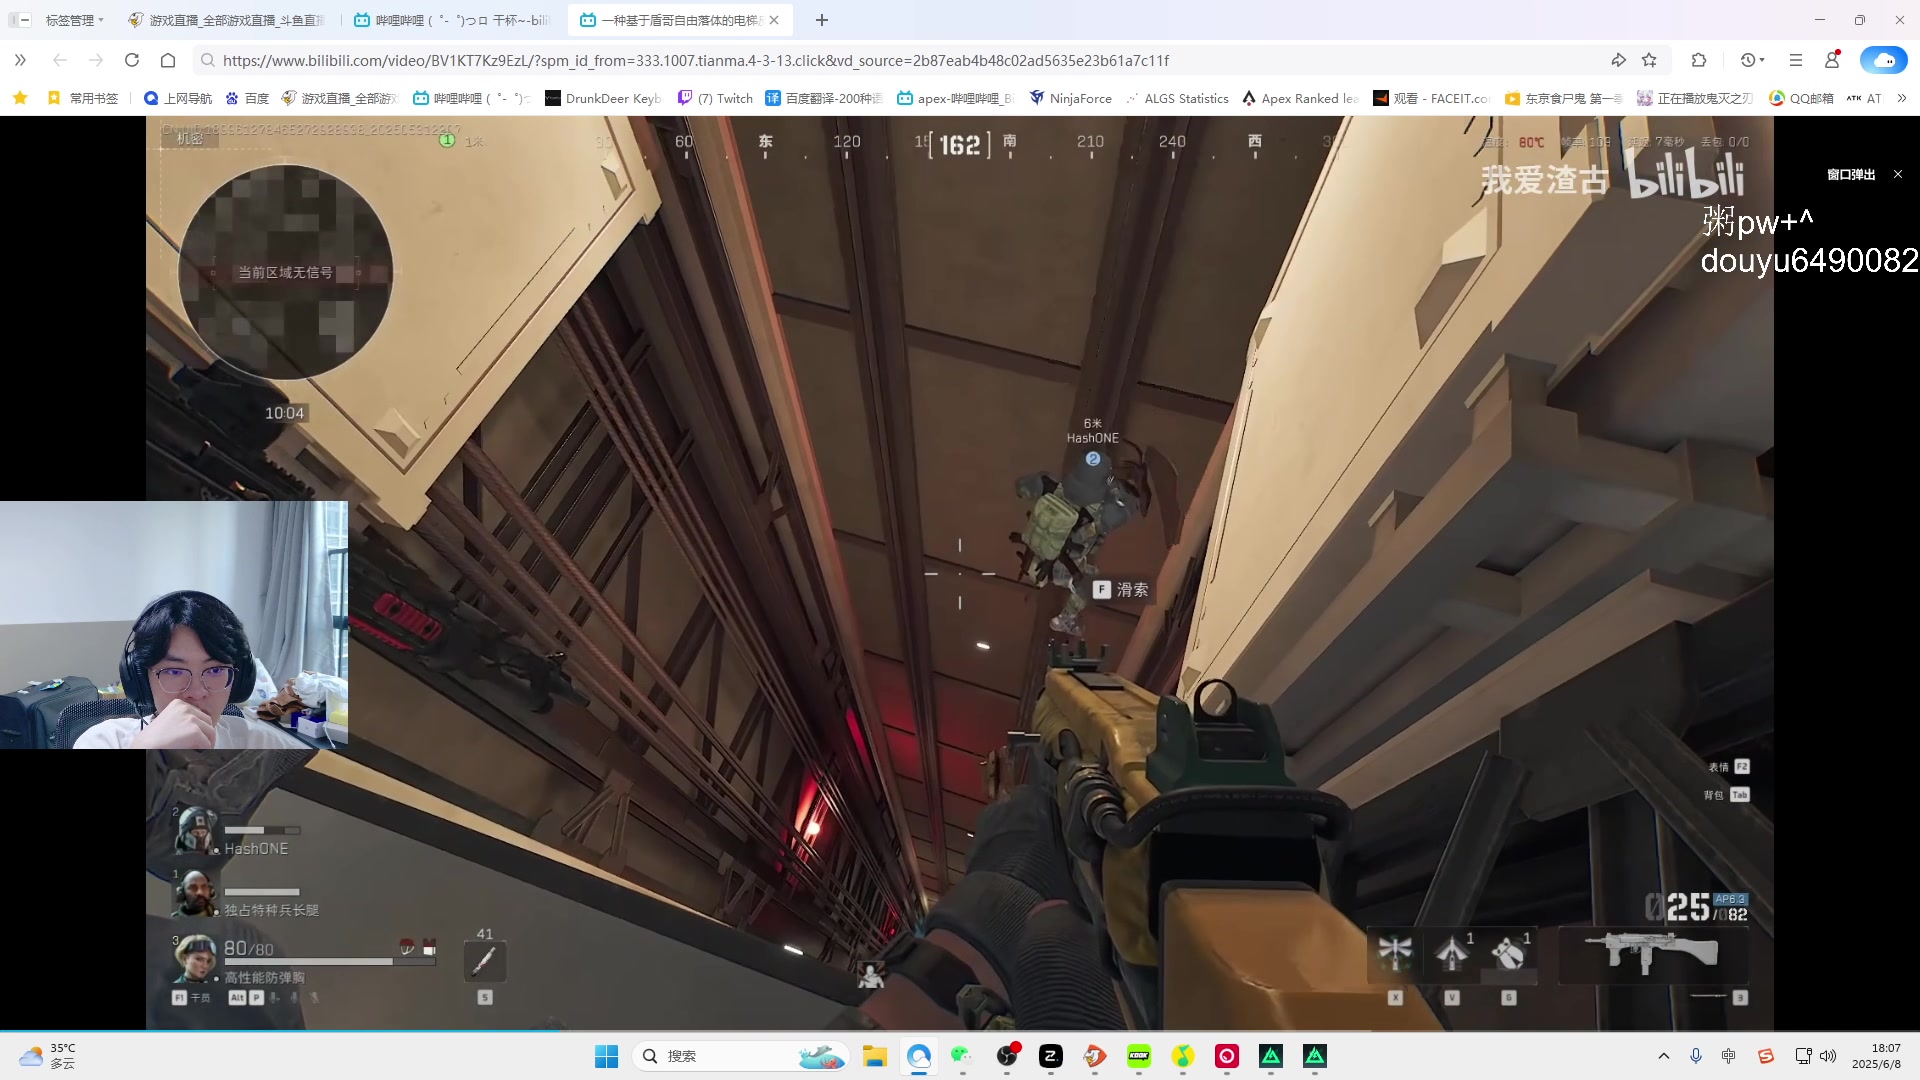Open the 常用书签 bookmarks folder
Viewport: 1920px width, 1080px height.
coord(83,98)
